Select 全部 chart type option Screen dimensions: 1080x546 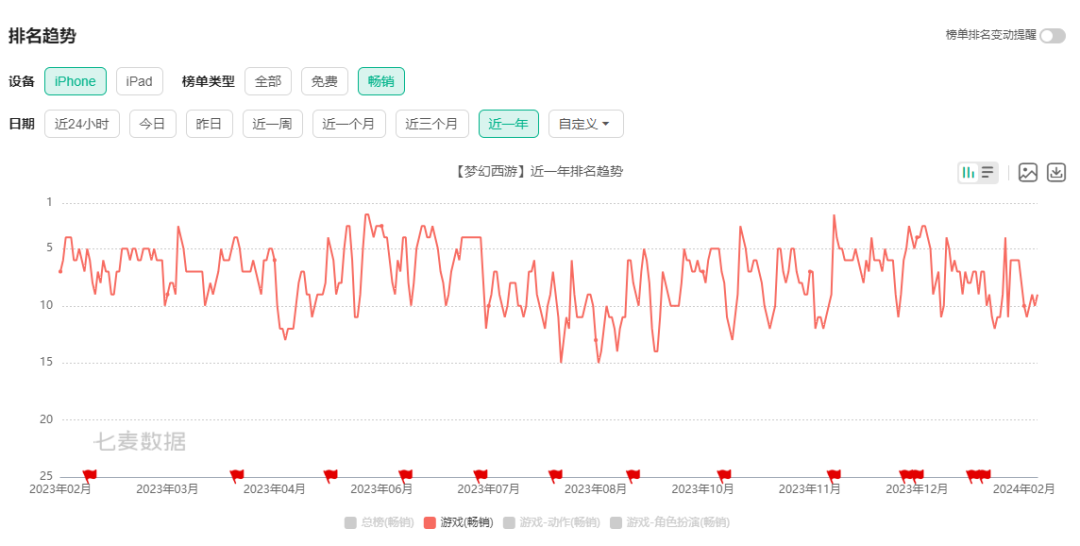(x=268, y=81)
